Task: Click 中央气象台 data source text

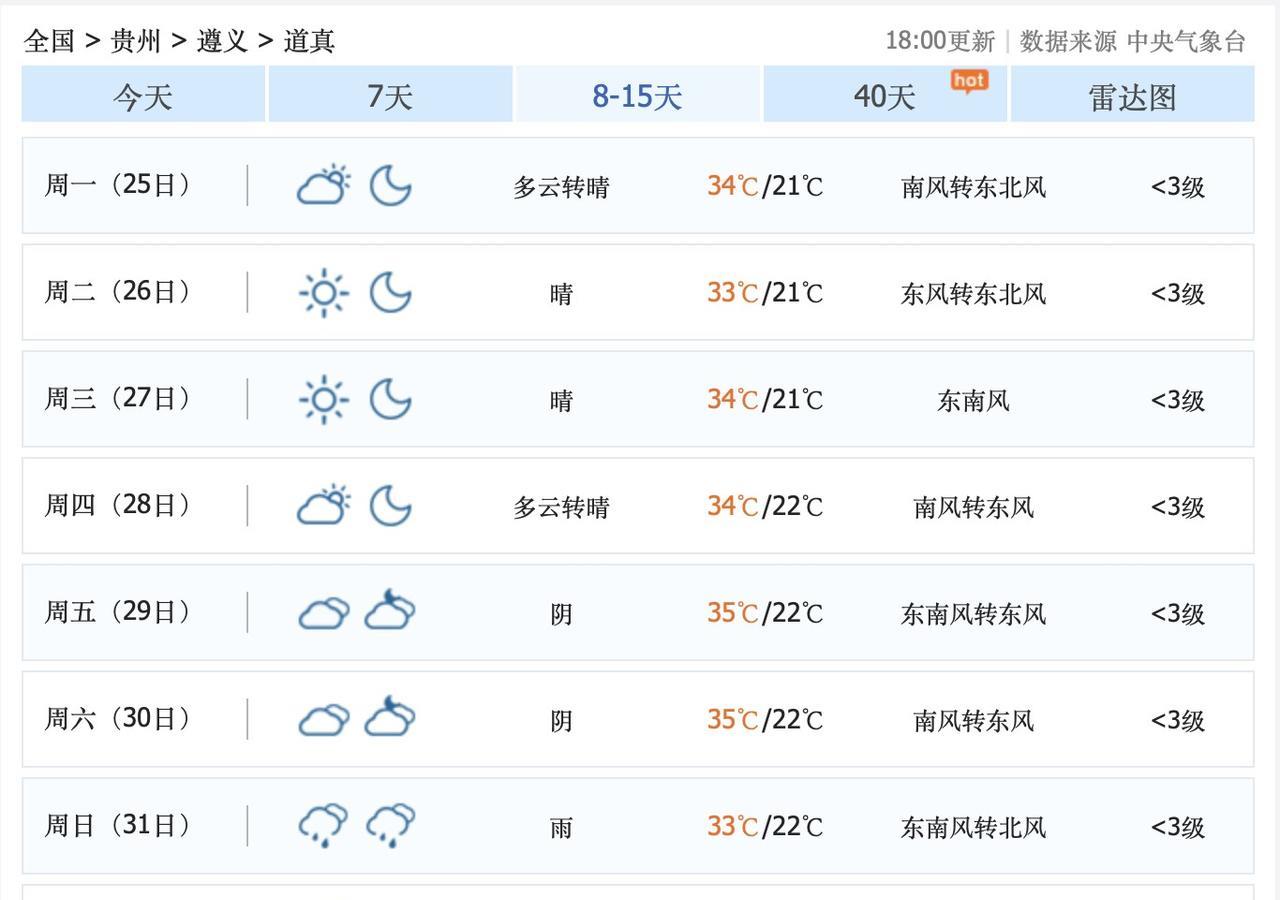Action: pos(1186,41)
